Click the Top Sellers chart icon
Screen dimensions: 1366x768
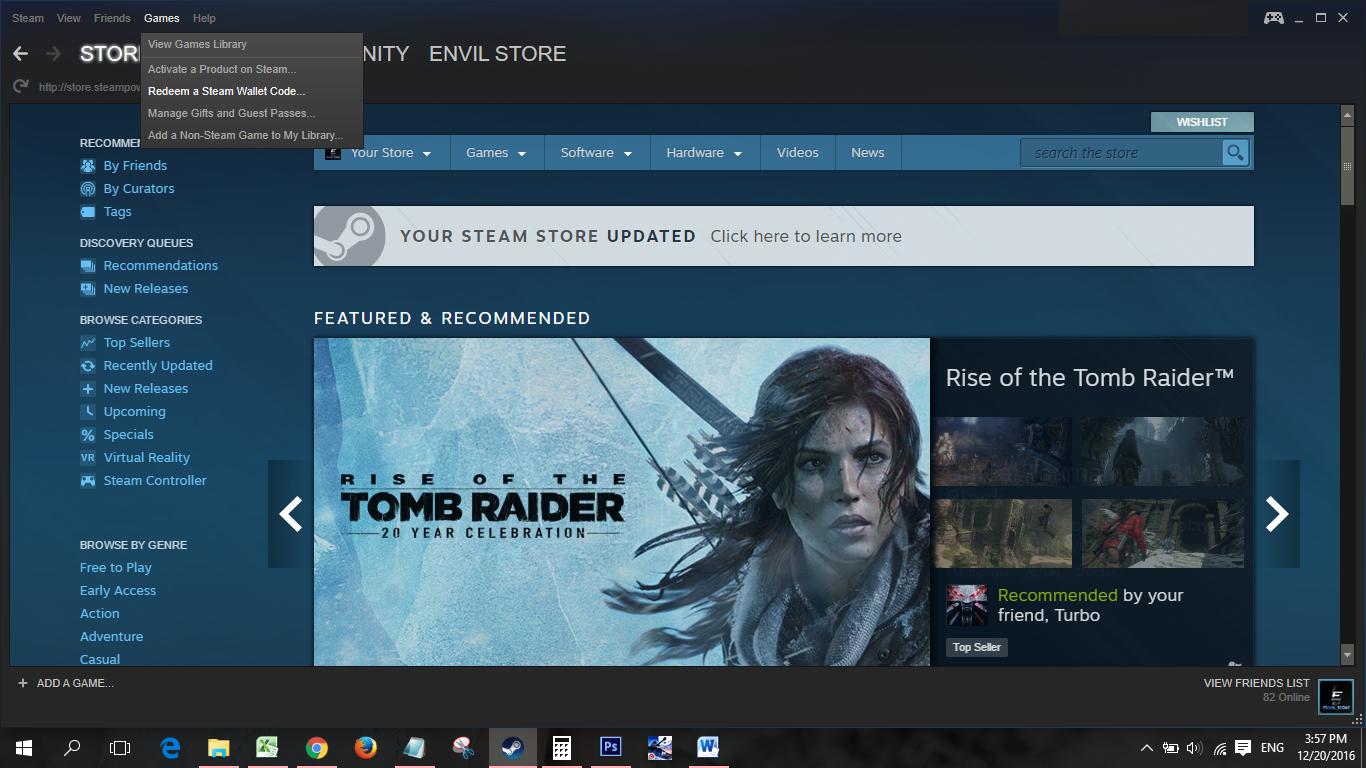pos(88,343)
